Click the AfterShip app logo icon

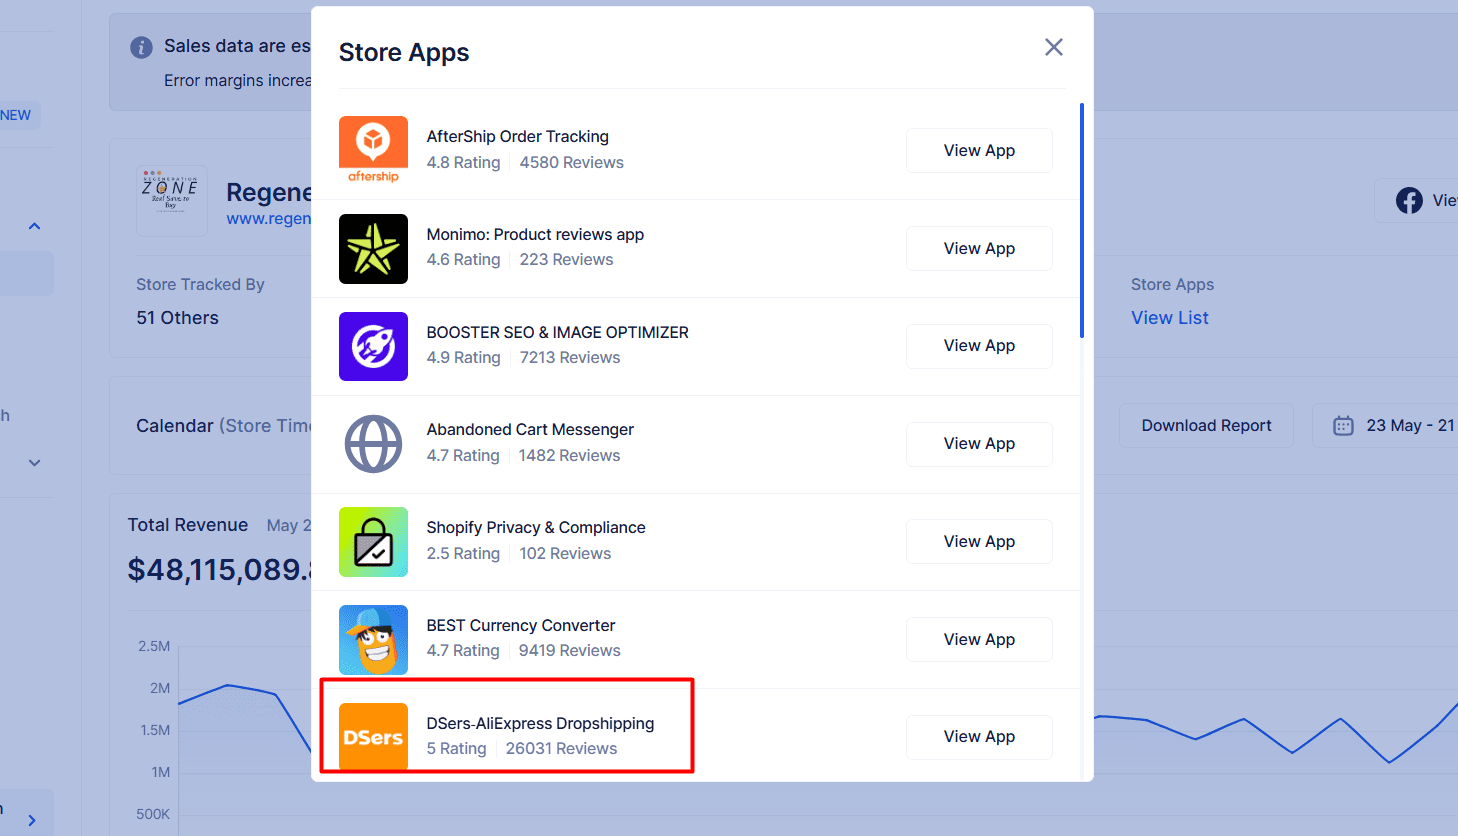tap(373, 150)
